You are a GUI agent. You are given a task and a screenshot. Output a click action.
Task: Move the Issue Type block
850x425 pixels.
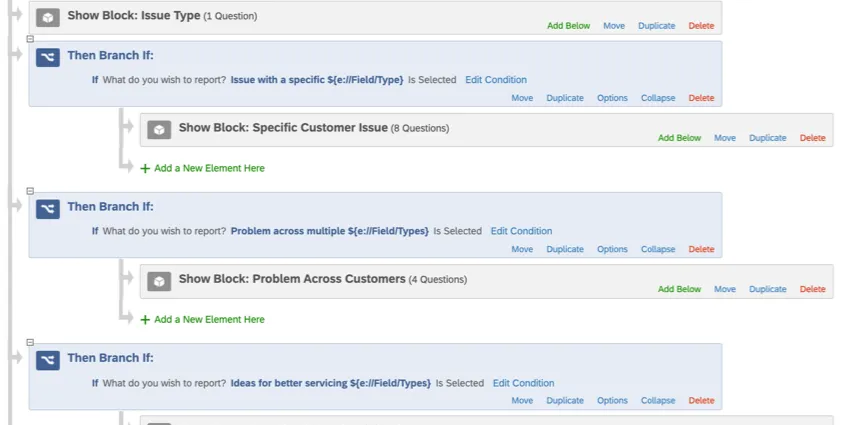614,26
